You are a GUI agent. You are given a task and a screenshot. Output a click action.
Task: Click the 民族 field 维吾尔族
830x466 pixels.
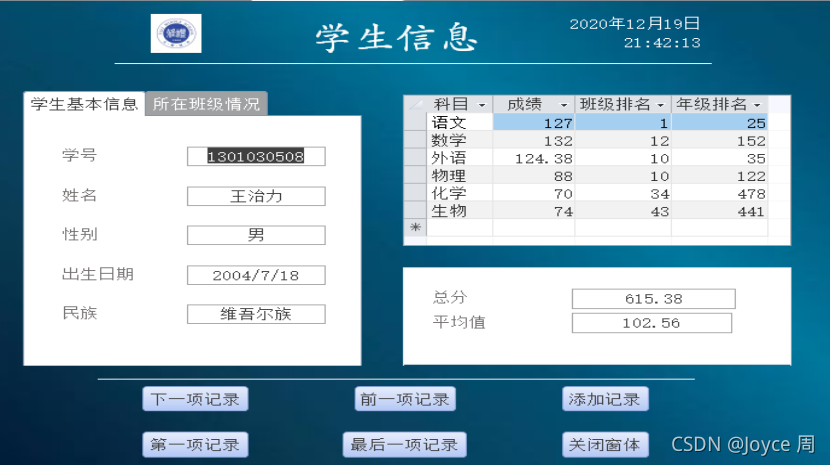pos(256,314)
